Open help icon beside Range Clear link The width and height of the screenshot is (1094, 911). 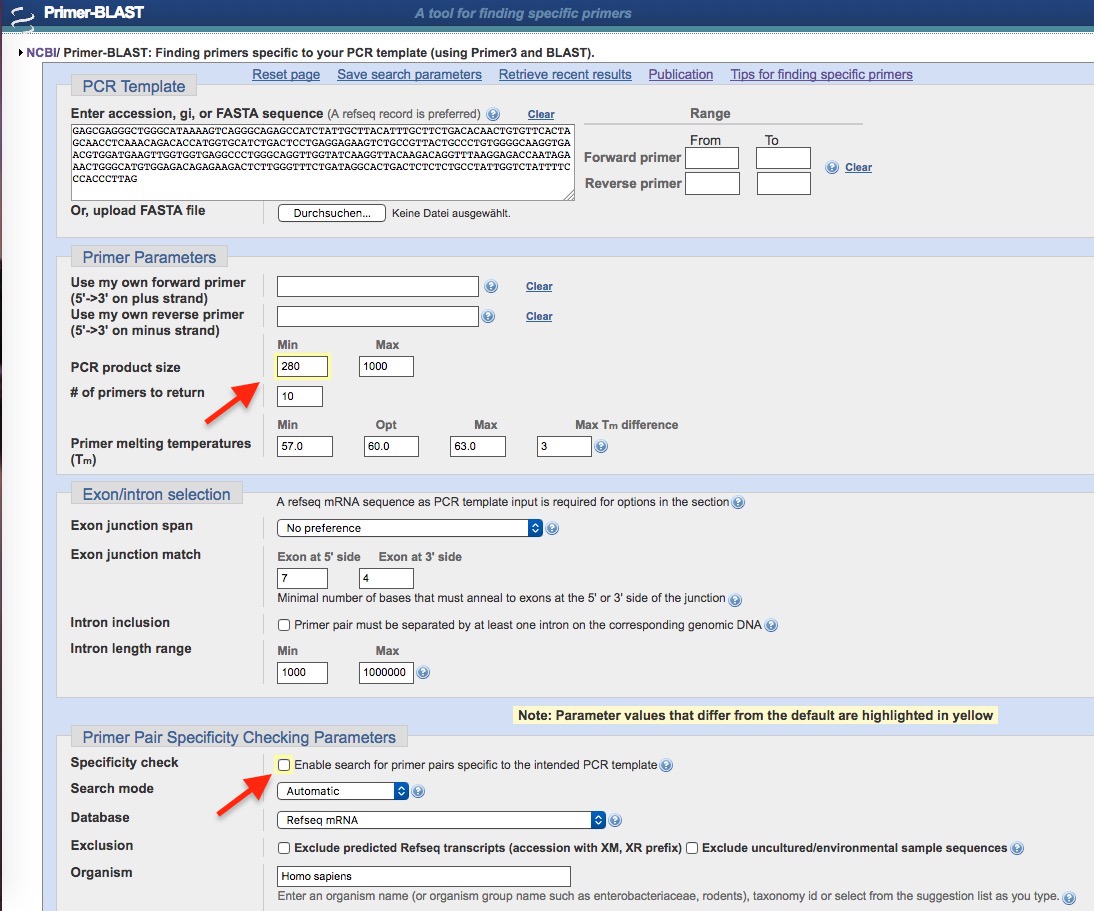832,167
